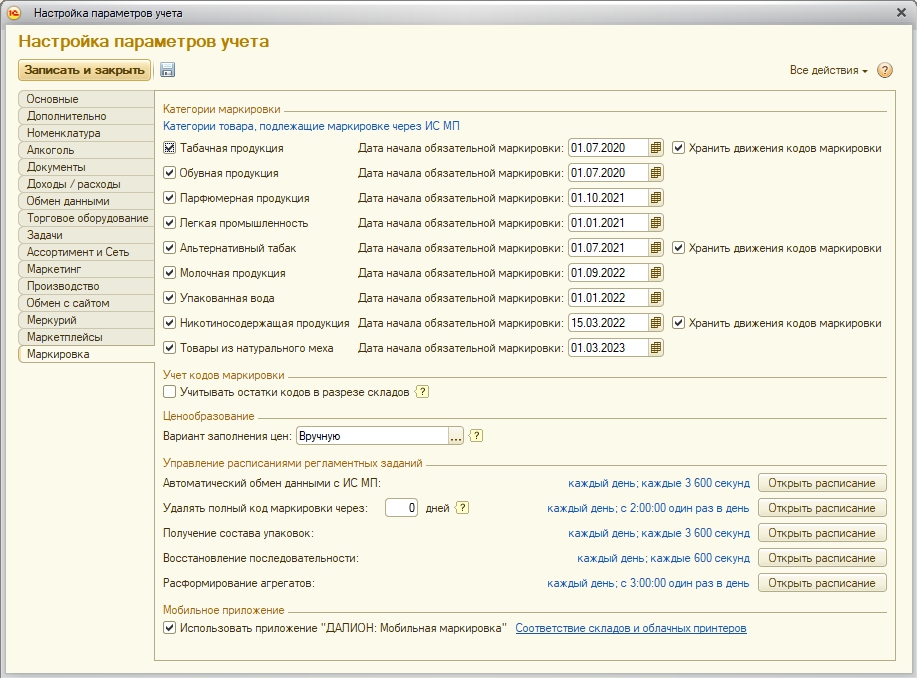917x678 pixels.
Task: Click Записать и закрыть button
Action: (x=84, y=70)
